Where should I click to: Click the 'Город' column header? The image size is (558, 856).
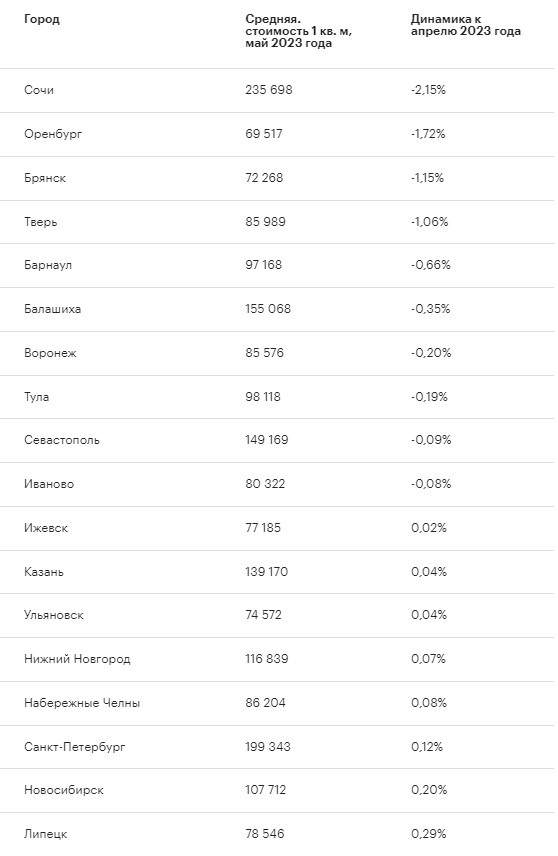click(x=41, y=19)
